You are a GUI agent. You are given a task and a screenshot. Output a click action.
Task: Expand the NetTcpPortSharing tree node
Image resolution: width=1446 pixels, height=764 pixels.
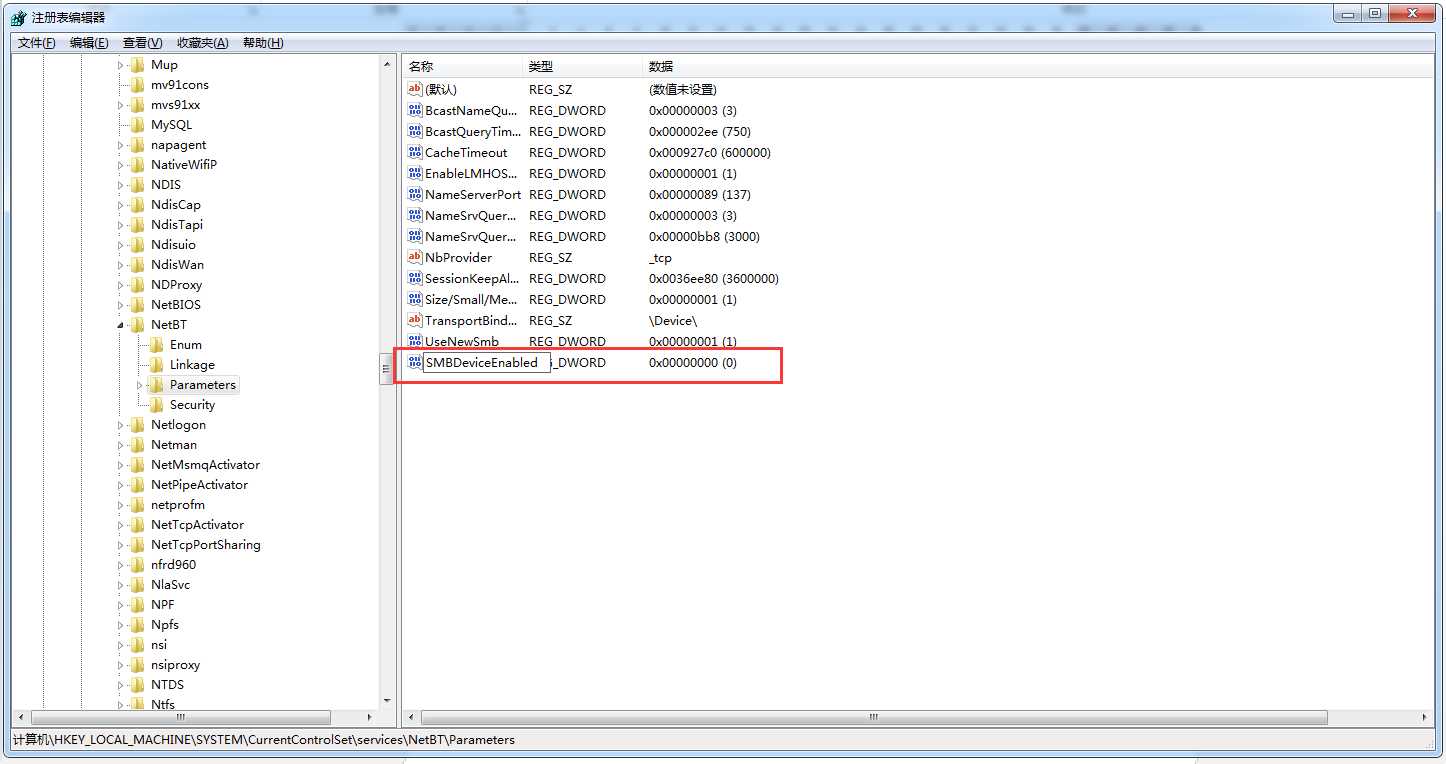[x=121, y=545]
